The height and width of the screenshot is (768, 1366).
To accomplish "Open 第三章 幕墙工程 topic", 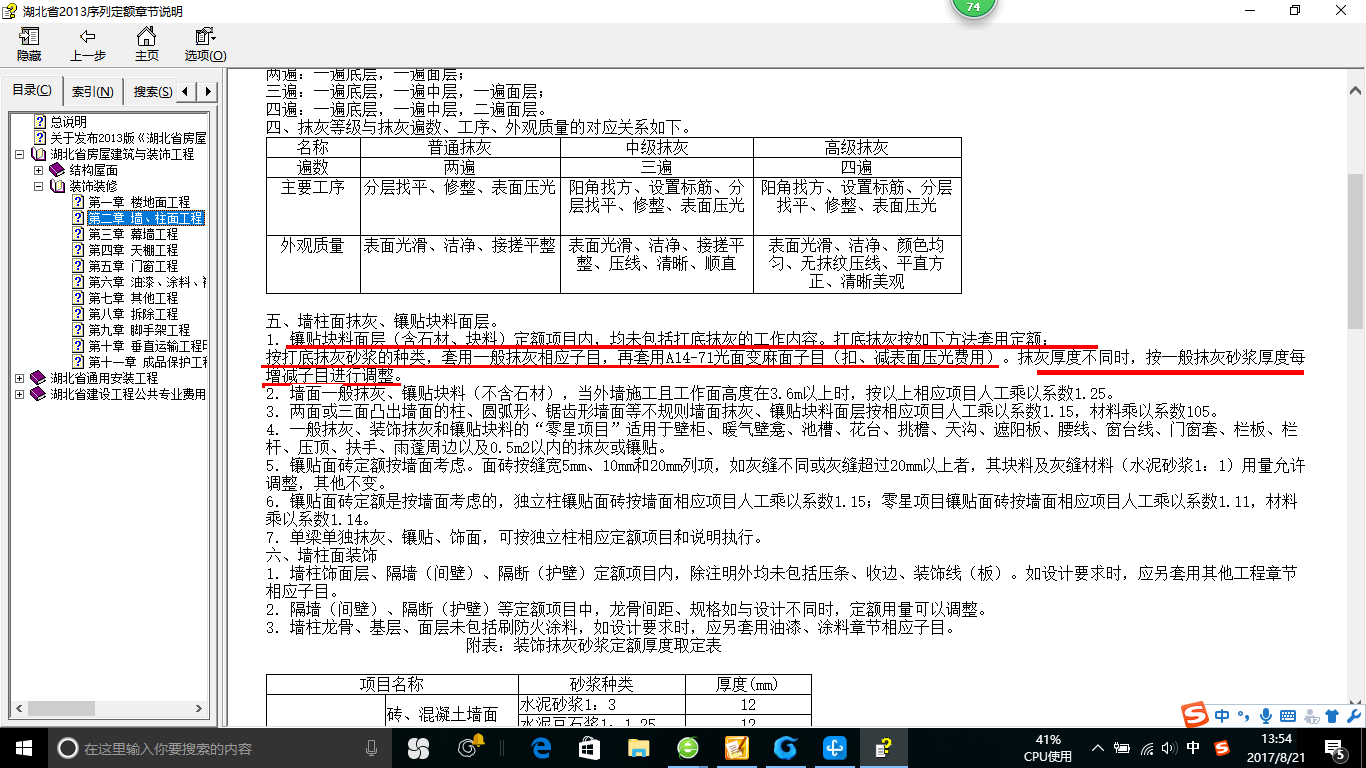I will 132,234.
